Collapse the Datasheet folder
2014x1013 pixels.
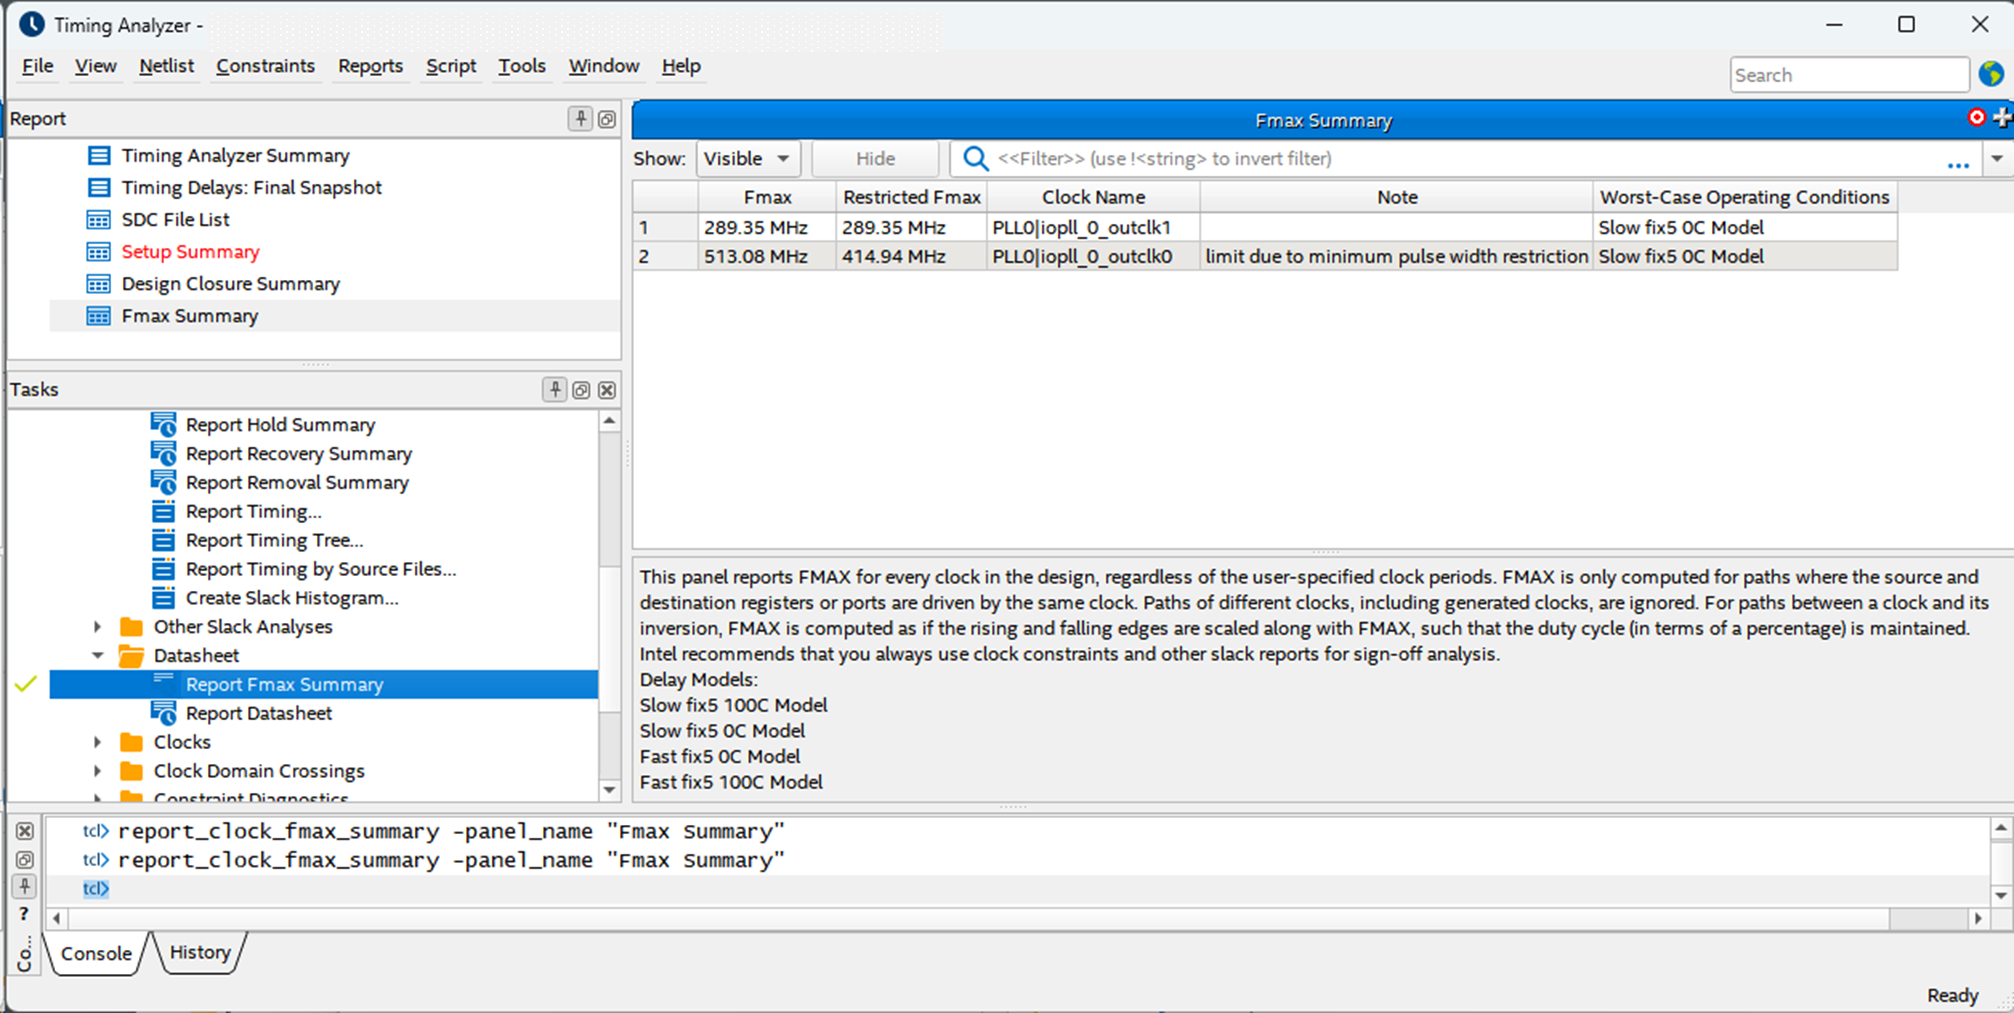(97, 656)
